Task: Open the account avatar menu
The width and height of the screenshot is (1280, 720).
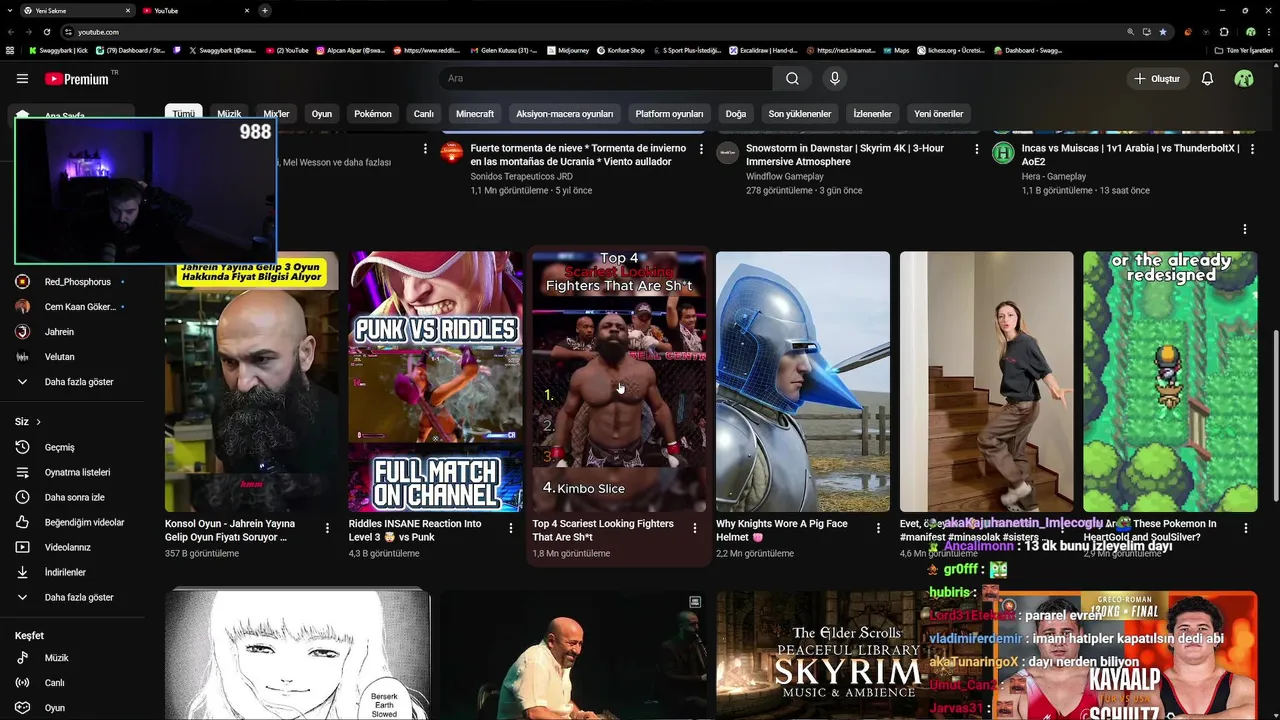Action: click(1244, 78)
